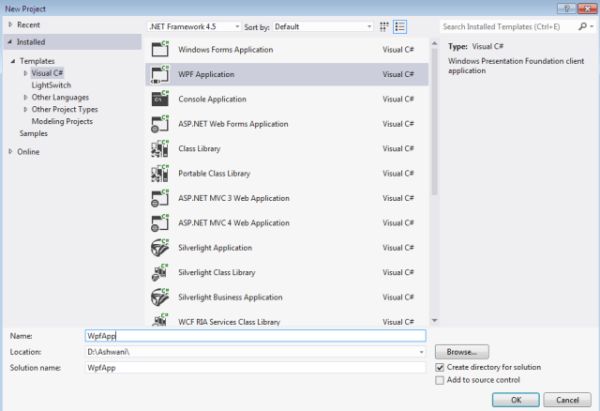
Task: Expand Other Languages node arrow
Action: point(25,97)
